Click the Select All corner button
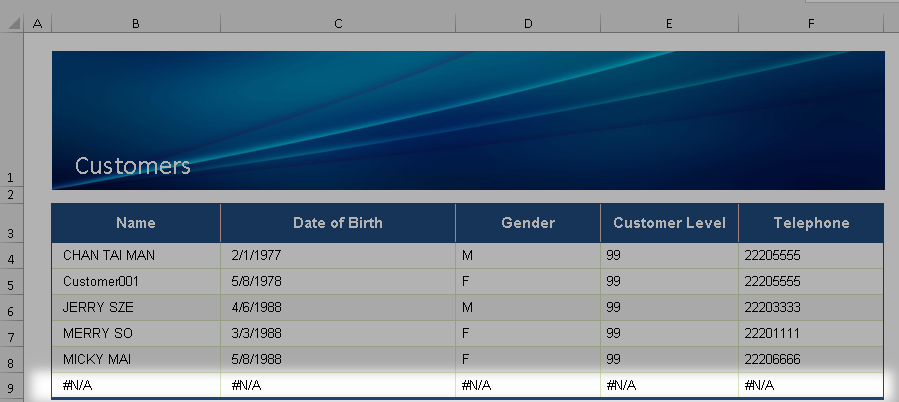Viewport: 899px width, 402px height. [12, 22]
